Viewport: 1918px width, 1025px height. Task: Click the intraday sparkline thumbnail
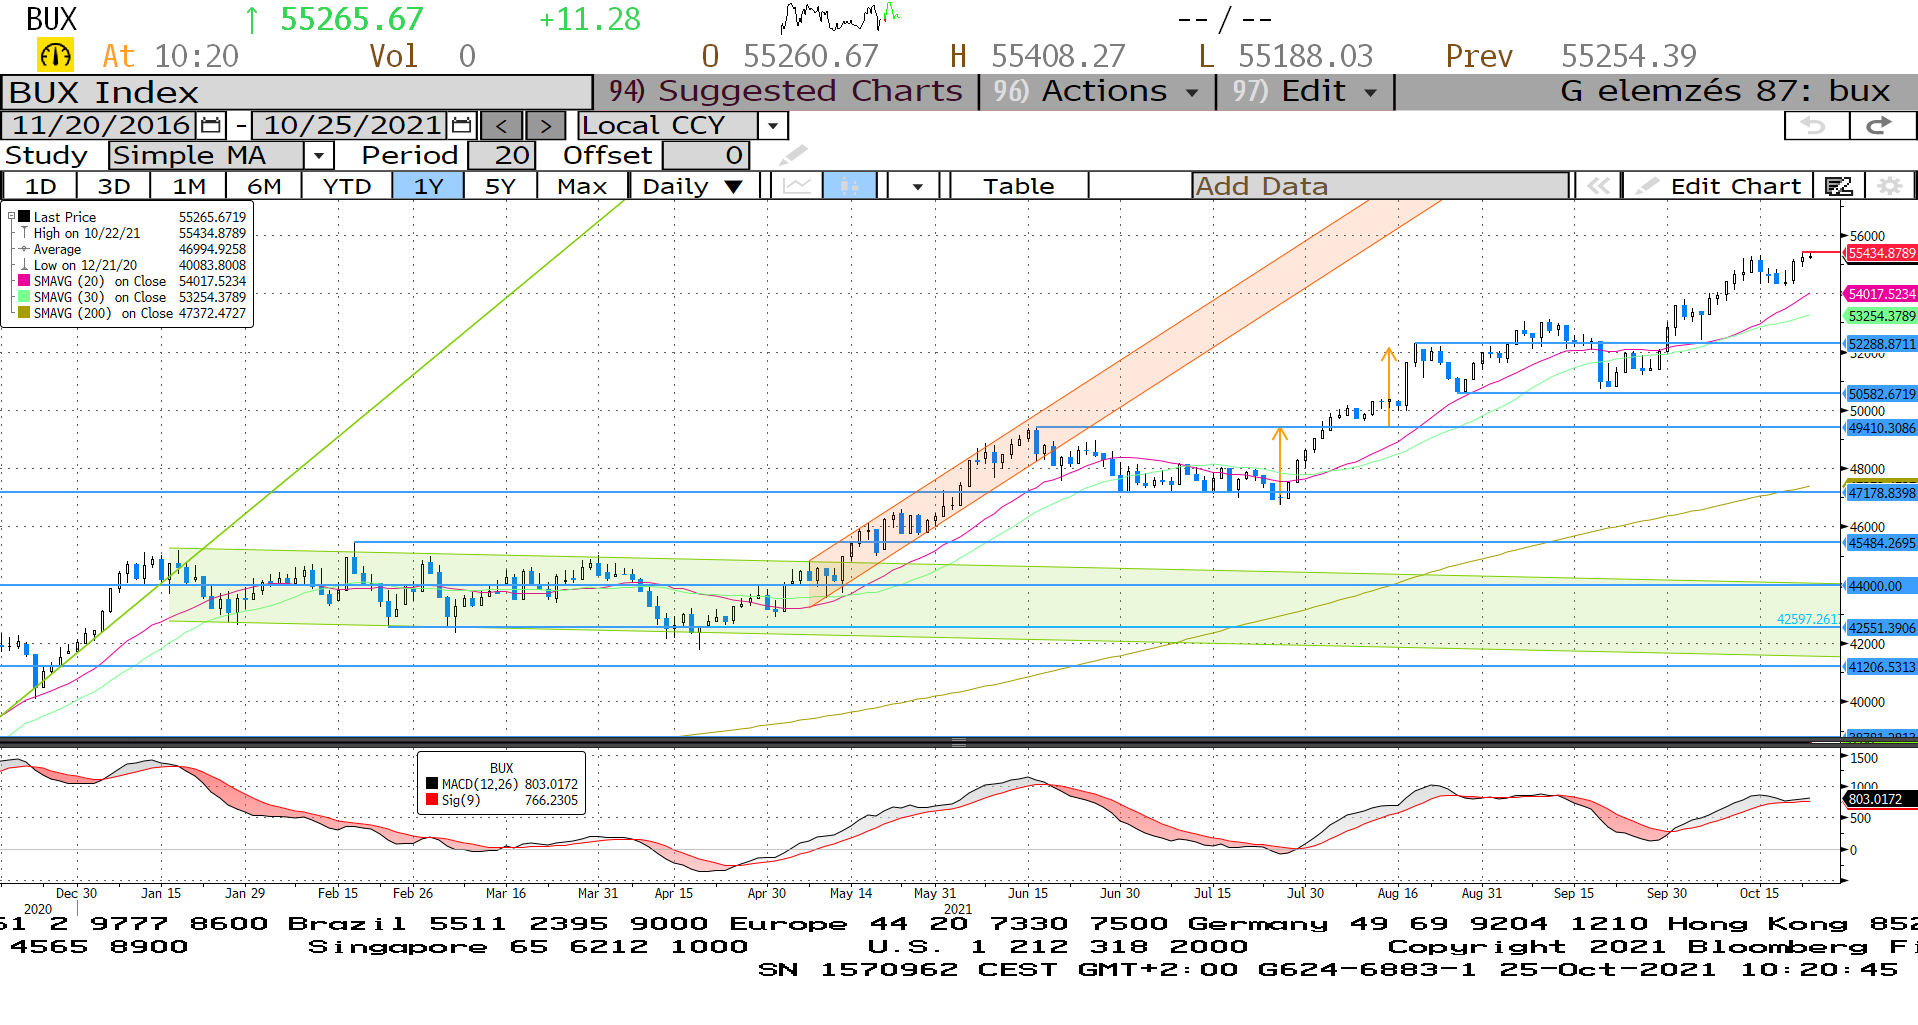(841, 17)
